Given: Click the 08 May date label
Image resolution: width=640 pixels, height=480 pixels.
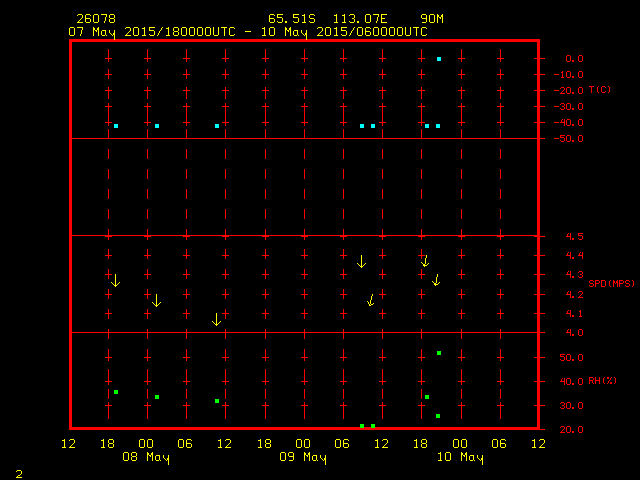Looking at the screenshot, I should (146, 458).
